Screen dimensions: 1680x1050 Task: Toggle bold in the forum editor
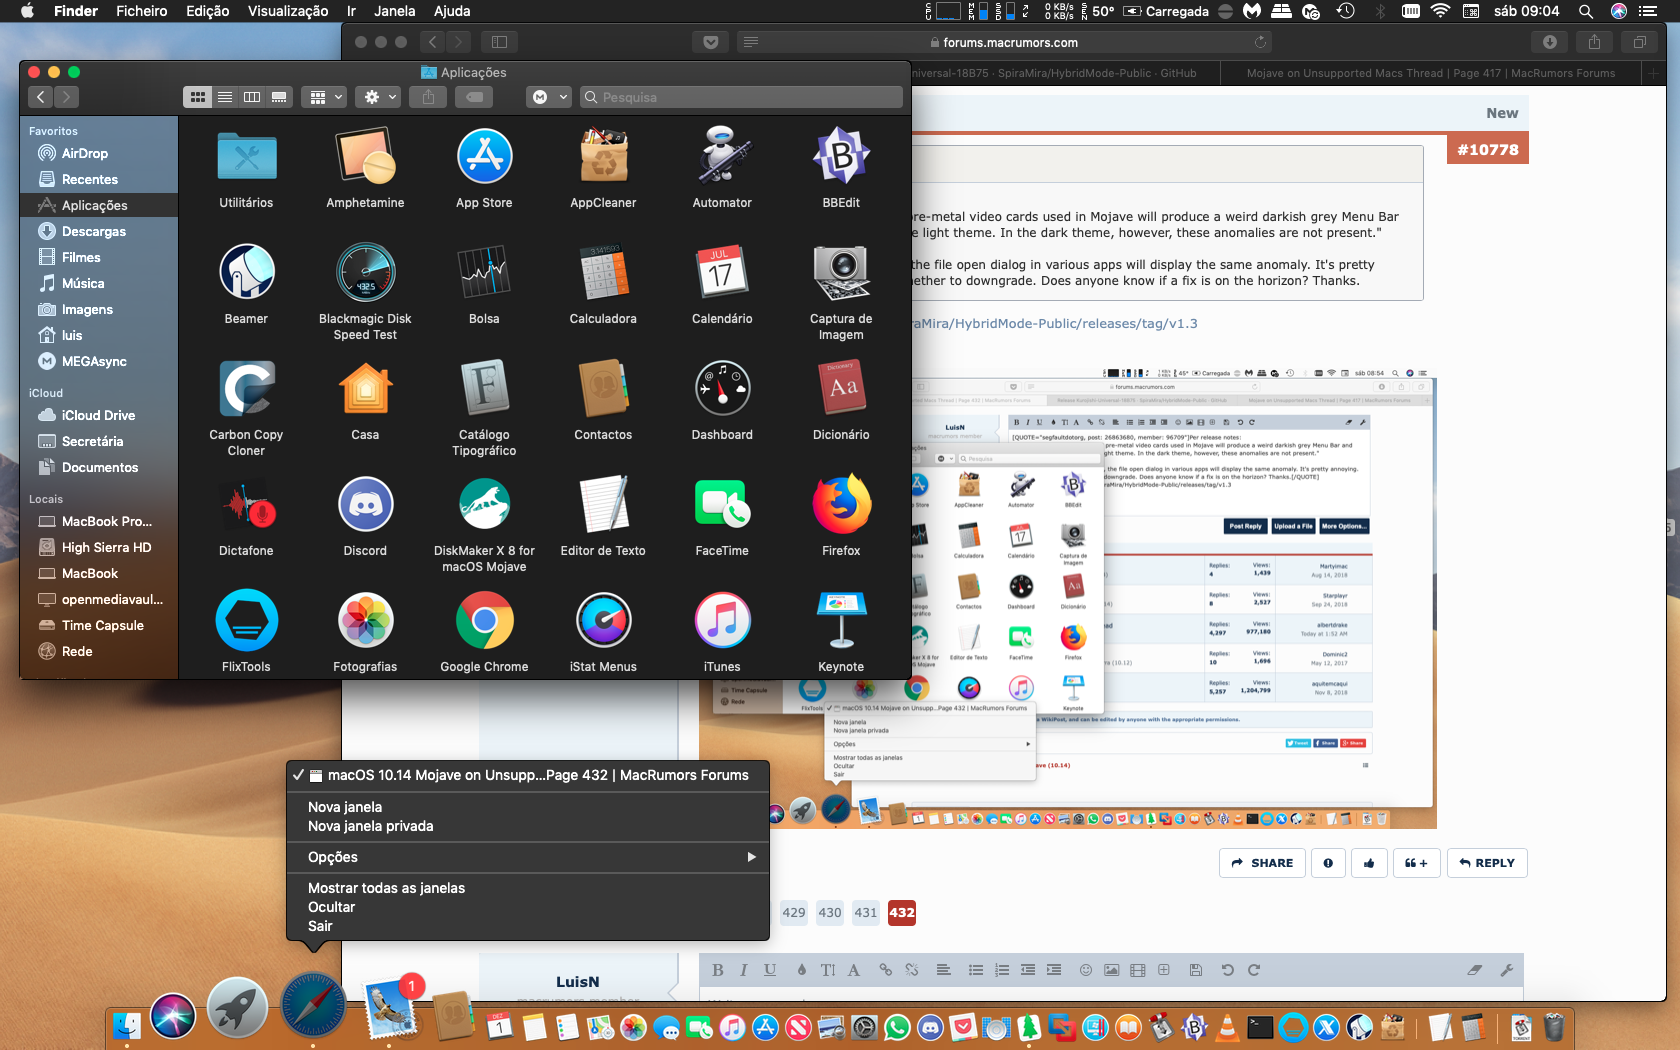tap(717, 970)
